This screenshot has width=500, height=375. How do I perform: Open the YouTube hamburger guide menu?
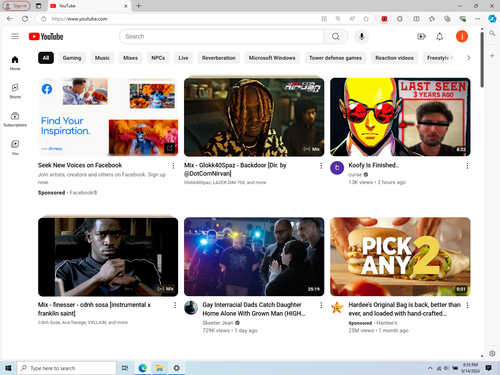point(15,36)
